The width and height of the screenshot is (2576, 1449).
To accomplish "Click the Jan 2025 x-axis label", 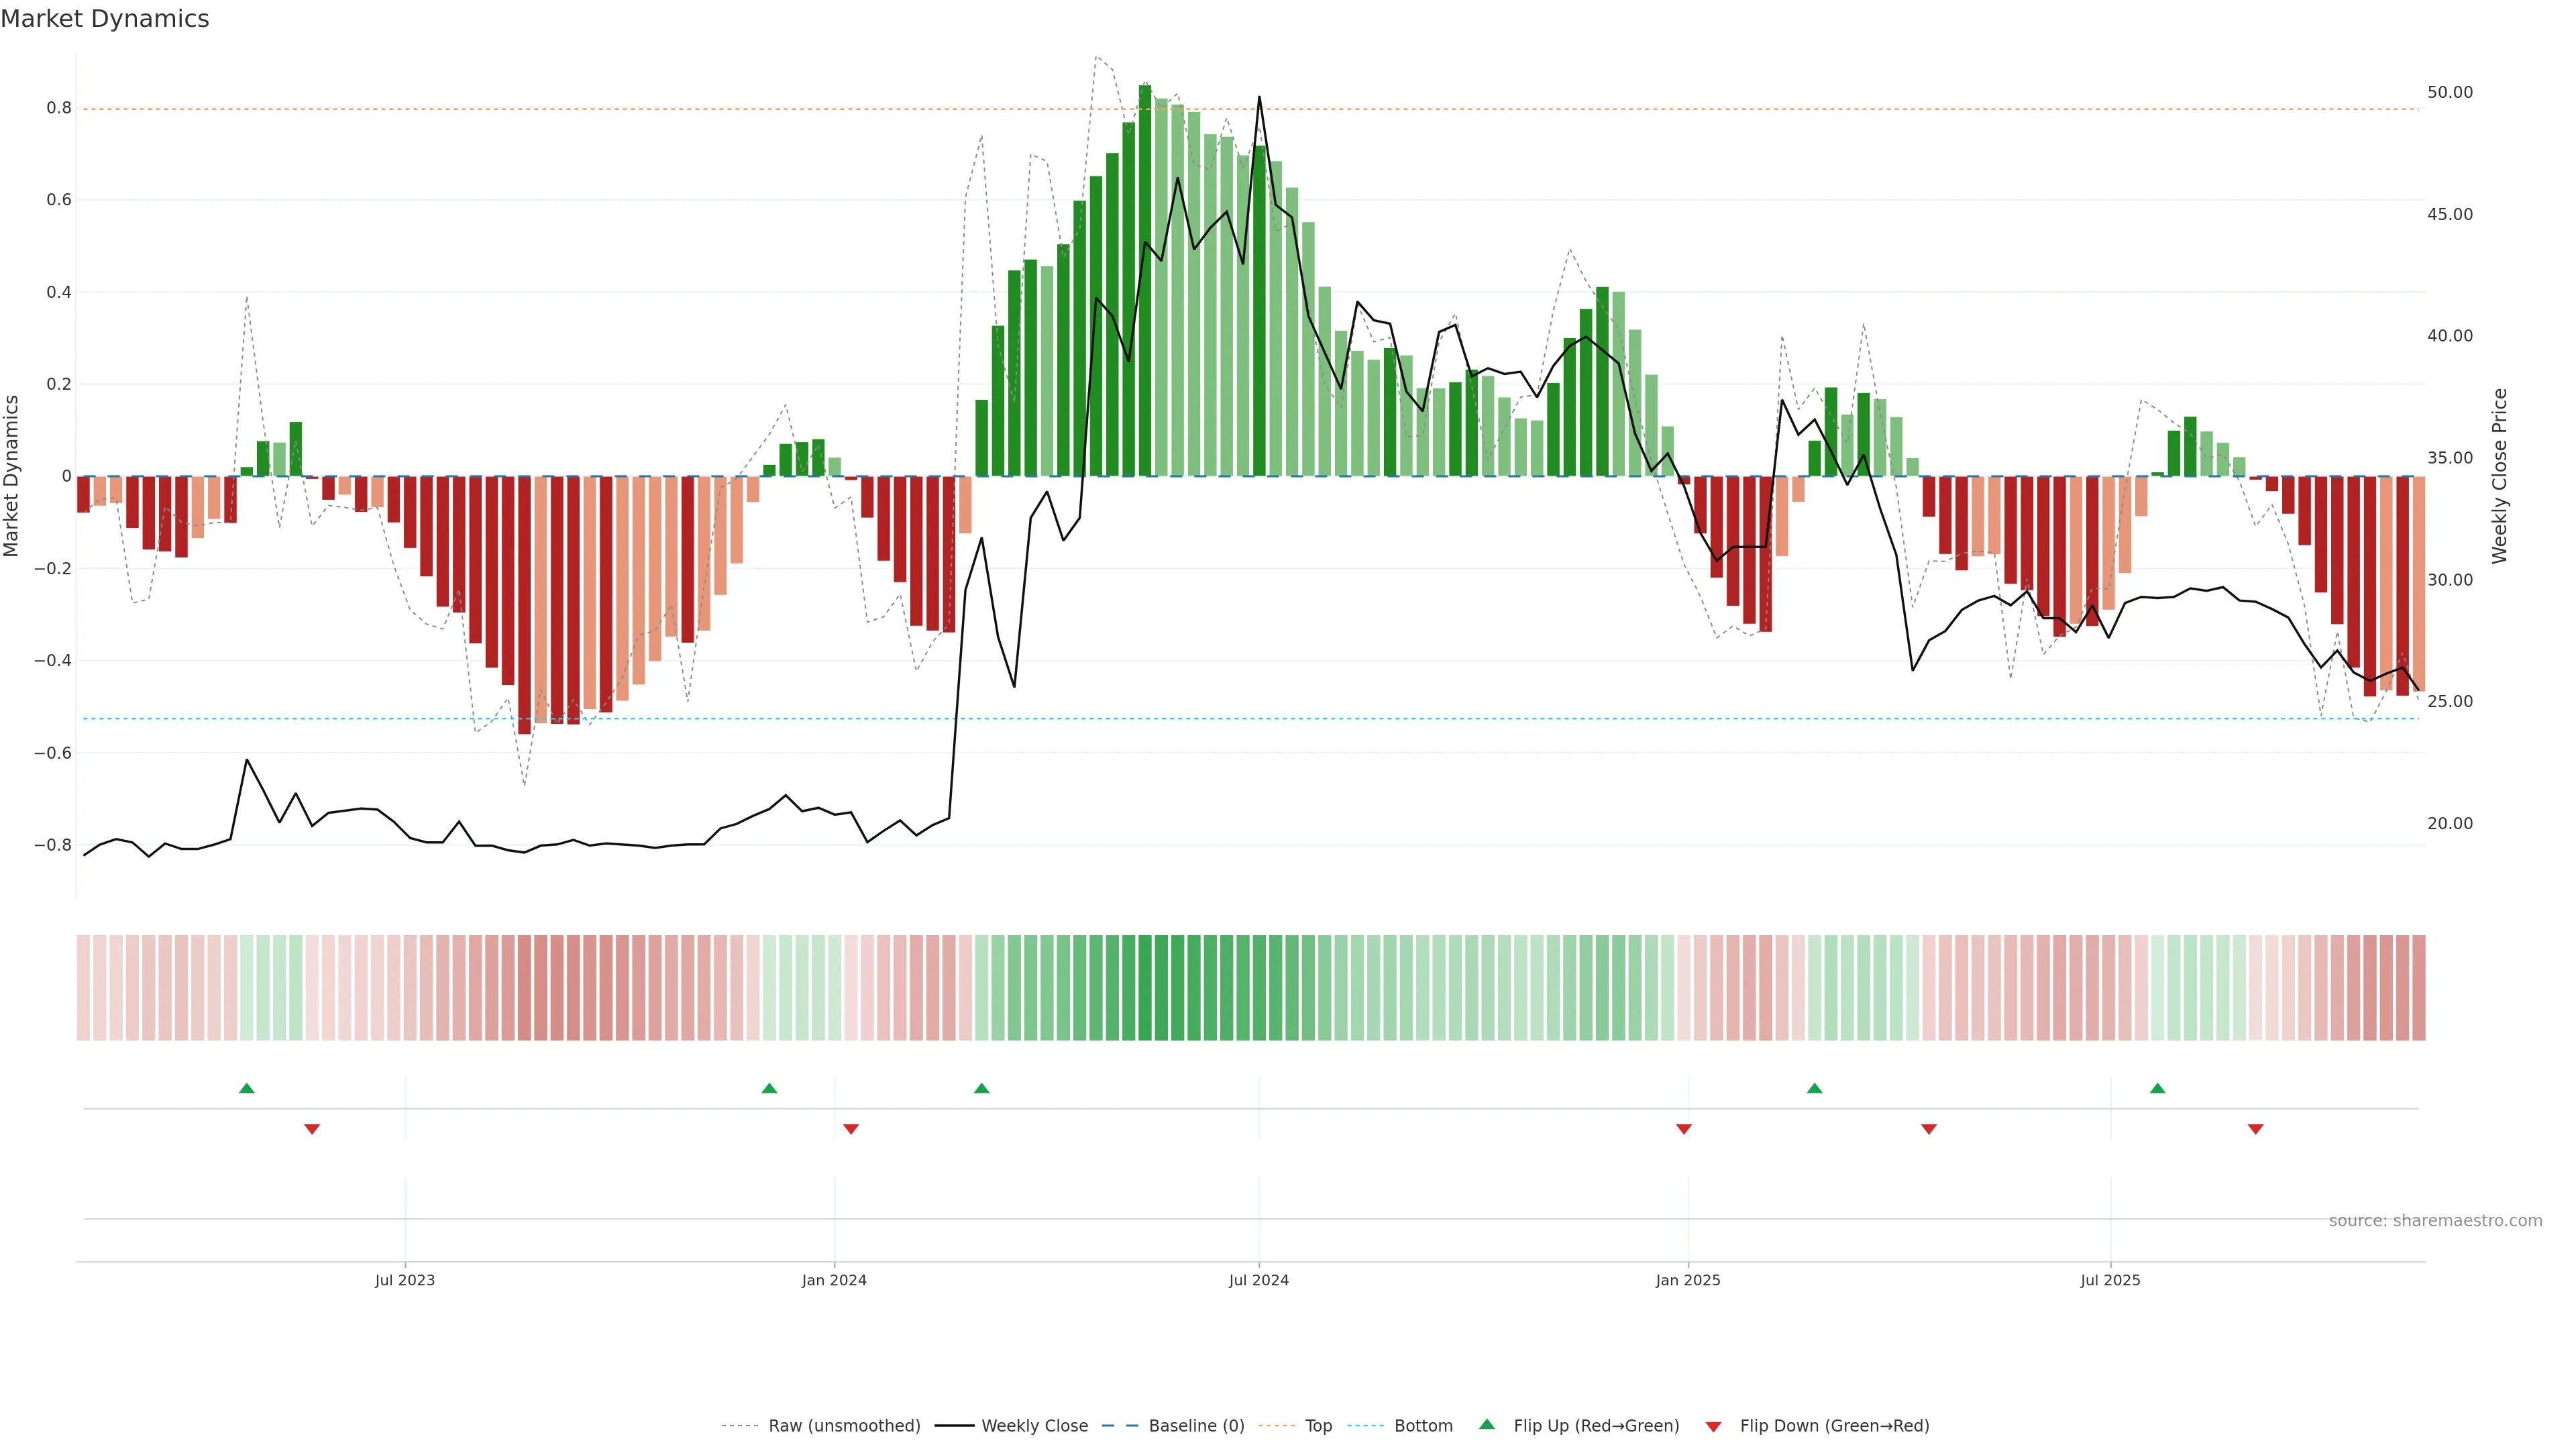I will (1688, 1280).
